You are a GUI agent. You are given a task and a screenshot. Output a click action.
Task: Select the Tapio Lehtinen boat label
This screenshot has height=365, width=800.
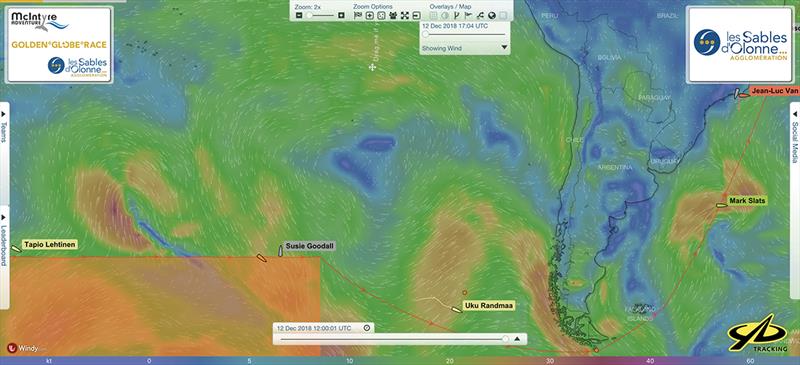coord(49,245)
